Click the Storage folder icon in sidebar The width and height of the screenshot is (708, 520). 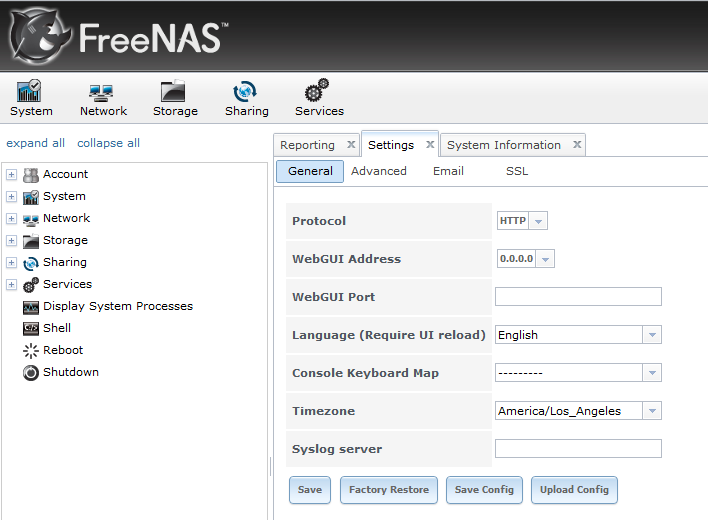pyautogui.click(x=31, y=241)
